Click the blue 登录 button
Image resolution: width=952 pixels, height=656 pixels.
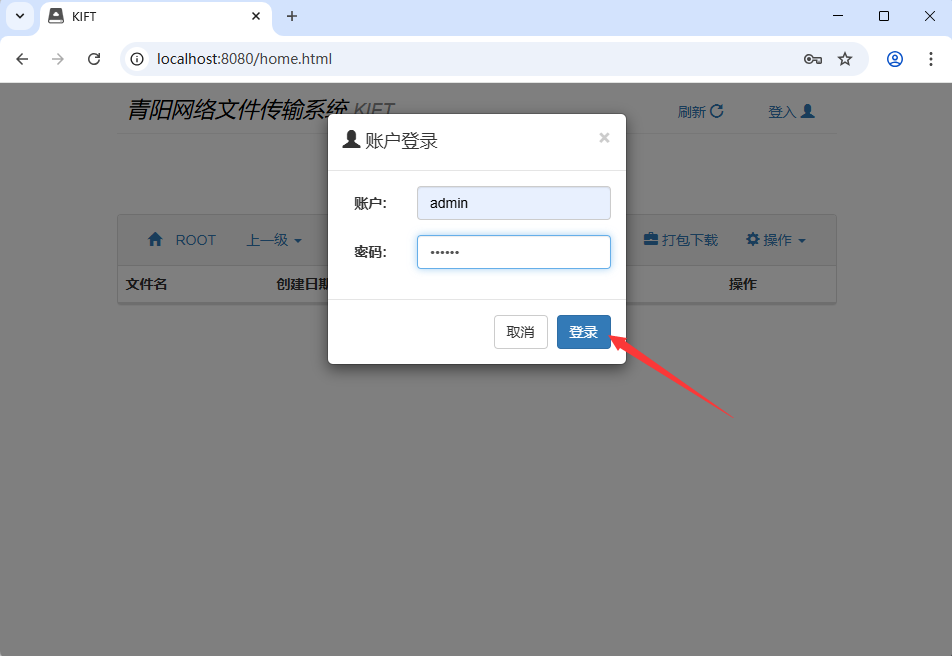click(583, 332)
